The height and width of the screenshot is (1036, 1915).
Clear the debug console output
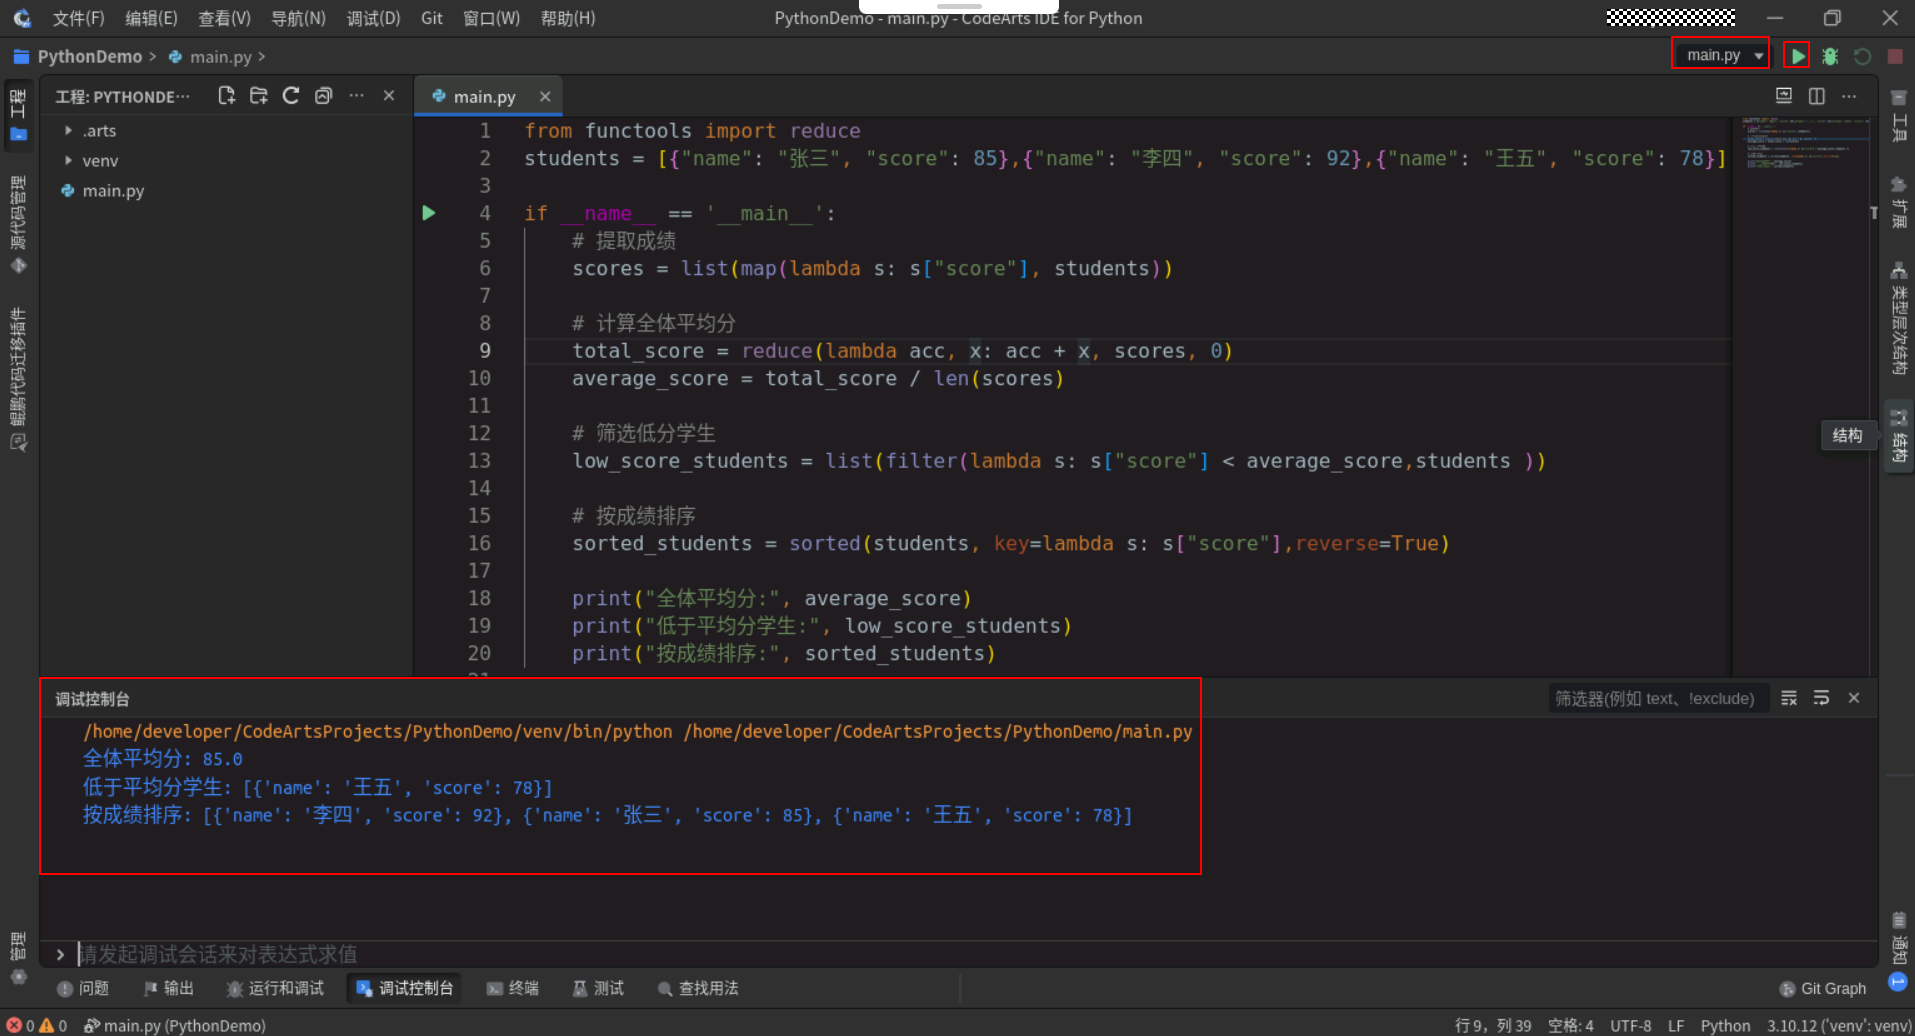pyautogui.click(x=1789, y=698)
